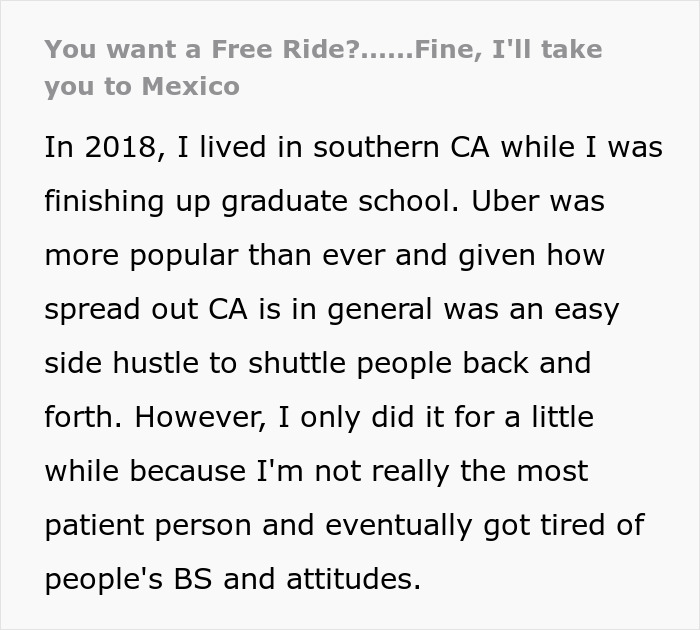Click the post title about a Free Ride
This screenshot has height=630, width=700.
coord(323,48)
